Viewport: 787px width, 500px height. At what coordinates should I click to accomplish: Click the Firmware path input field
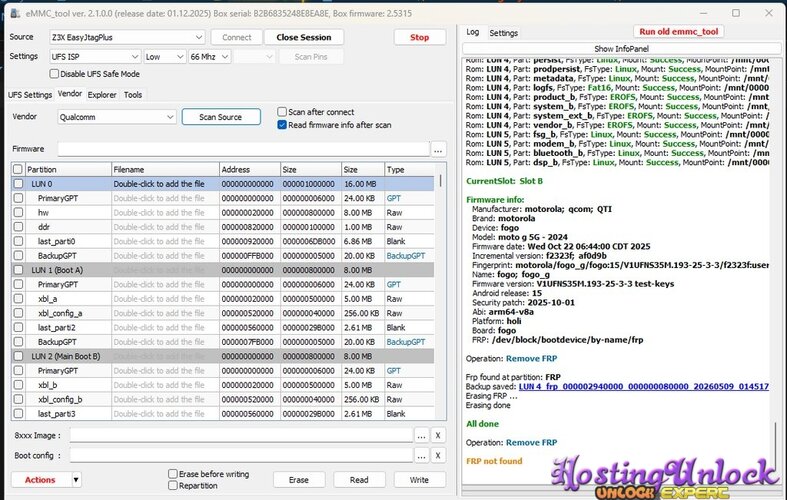[x=243, y=149]
